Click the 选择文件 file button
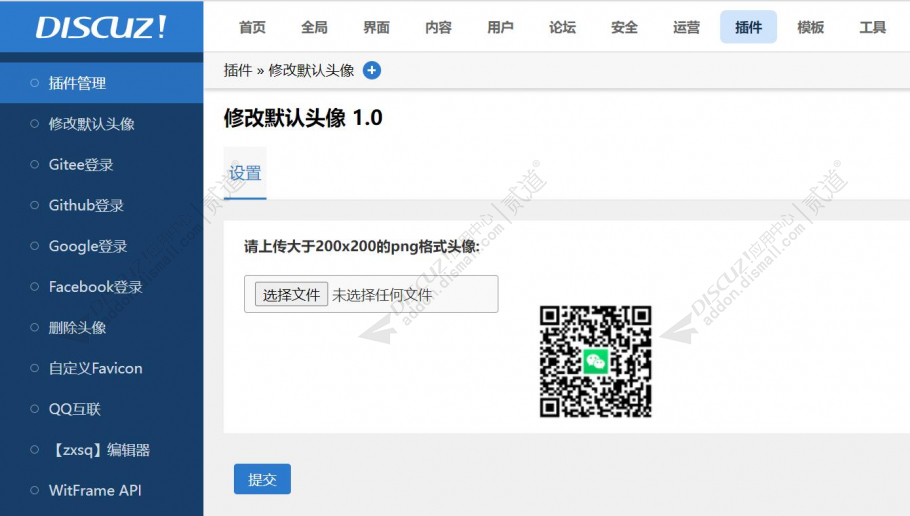Image resolution: width=910 pixels, height=516 pixels. click(291, 295)
